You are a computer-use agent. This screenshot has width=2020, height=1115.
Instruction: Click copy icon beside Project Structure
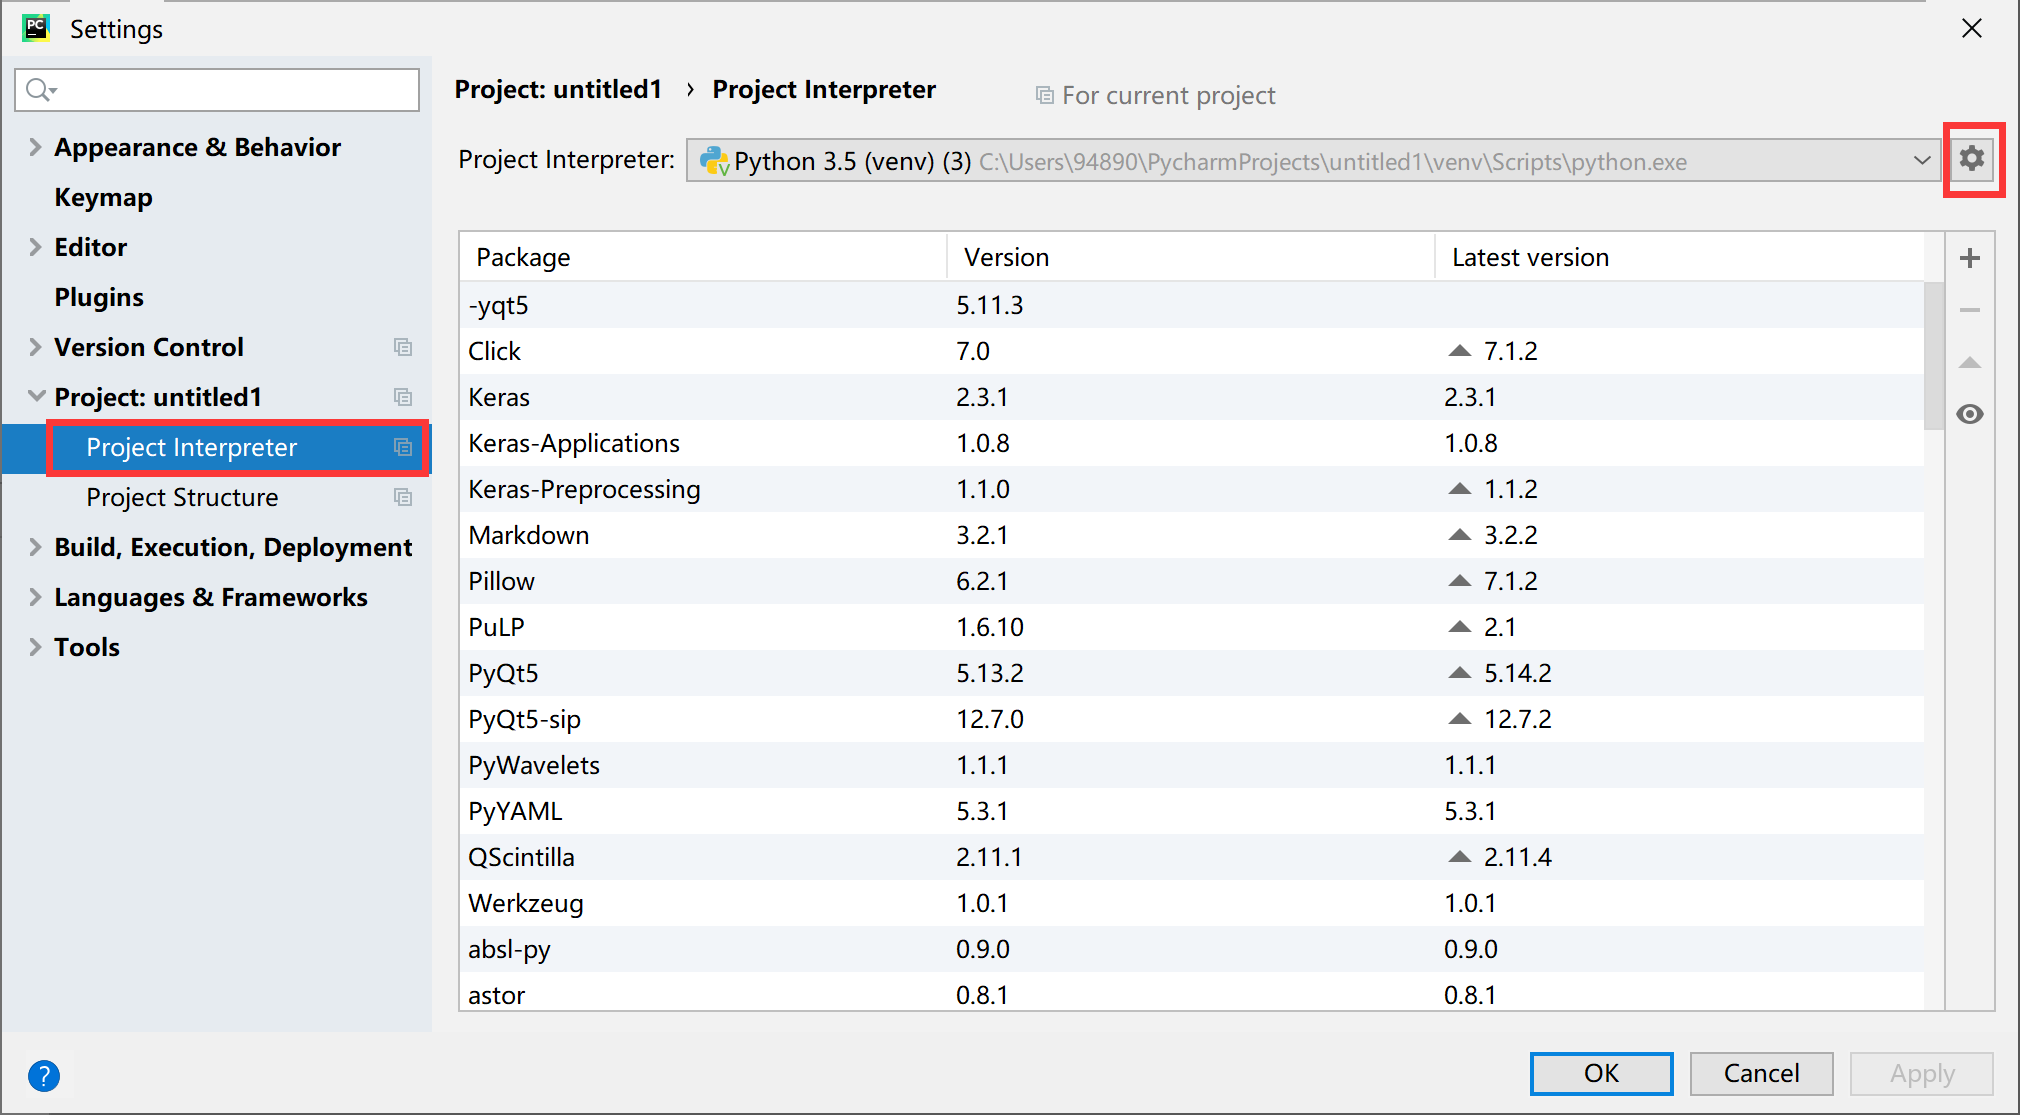403,497
